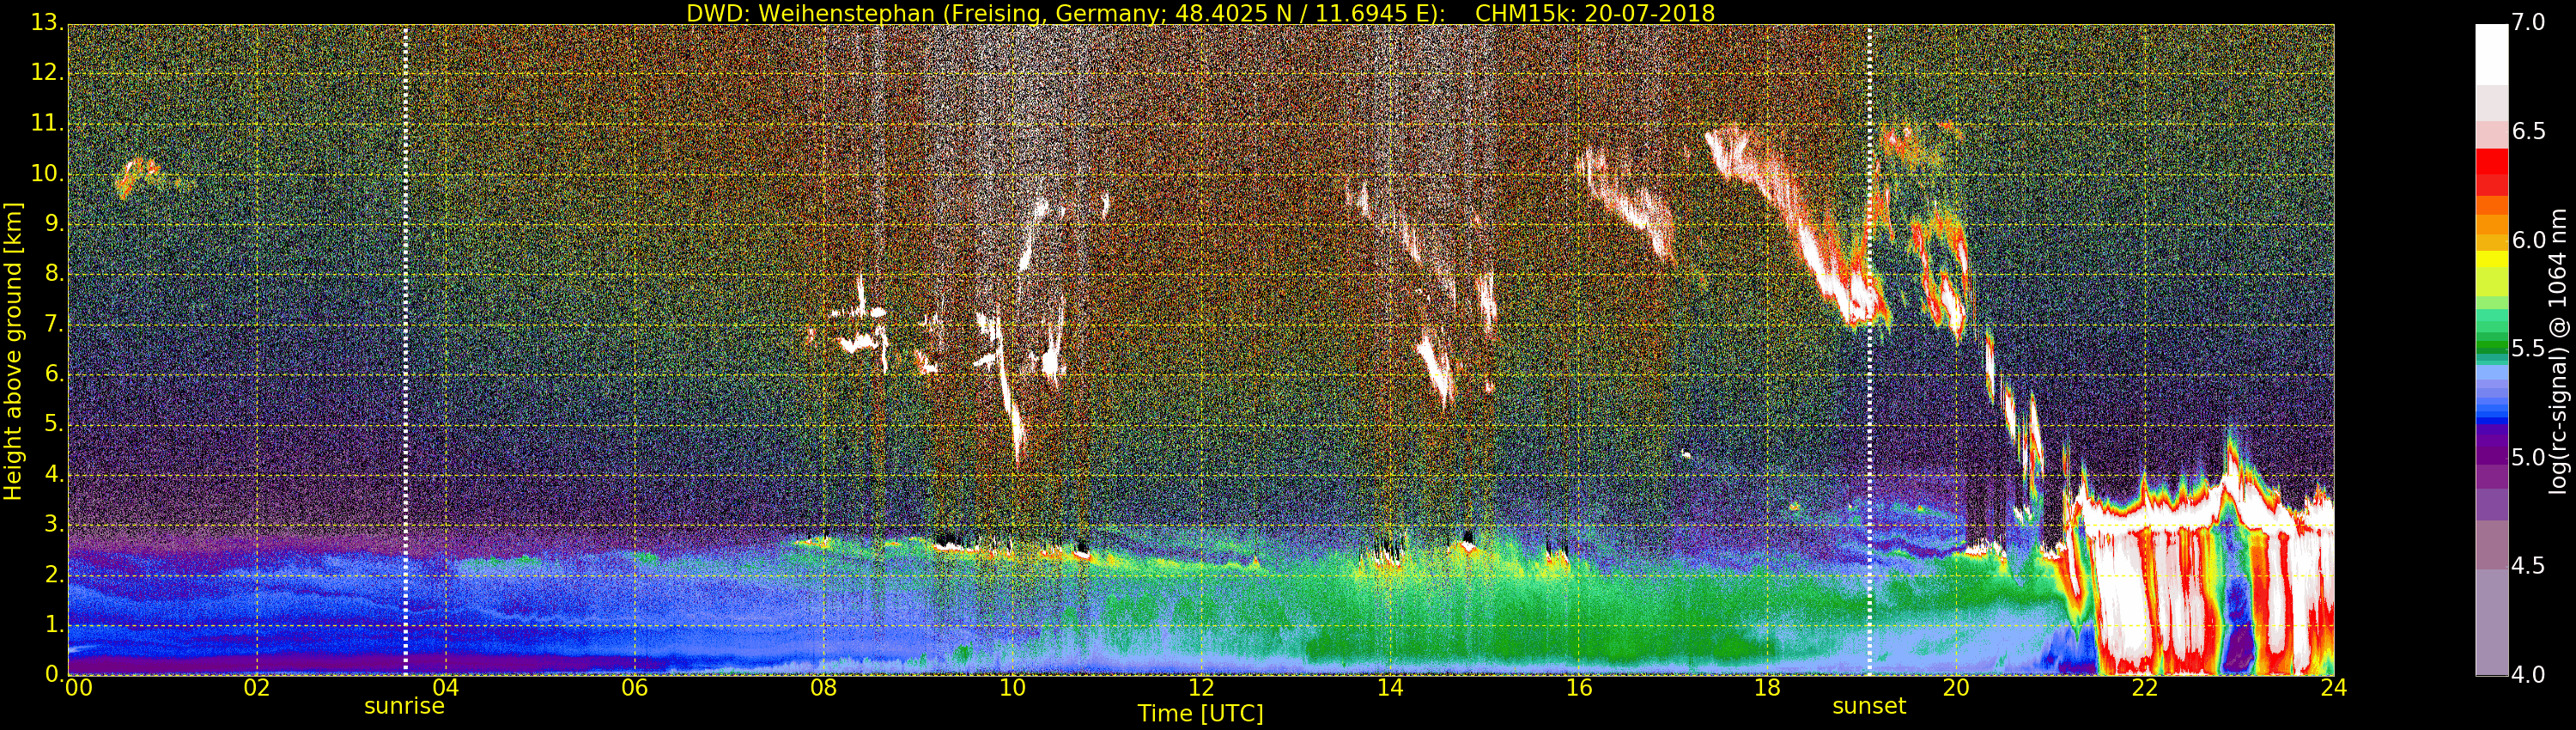Image resolution: width=2576 pixels, height=730 pixels.
Task: Click the 'sunset' label below axis
Action: tap(1869, 706)
